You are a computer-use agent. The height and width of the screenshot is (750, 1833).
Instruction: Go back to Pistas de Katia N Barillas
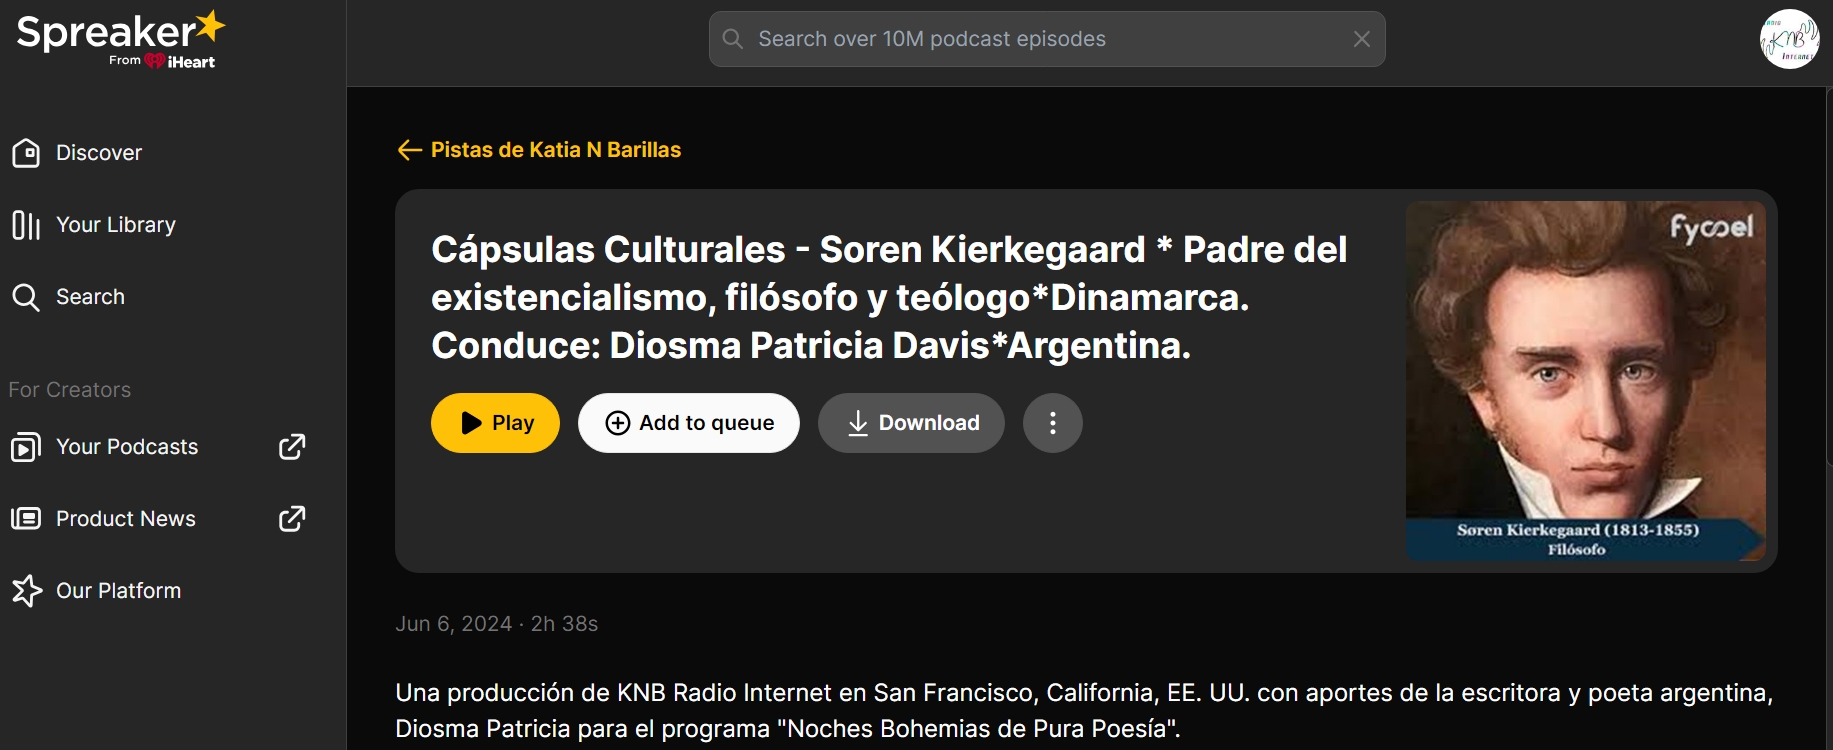(x=539, y=150)
